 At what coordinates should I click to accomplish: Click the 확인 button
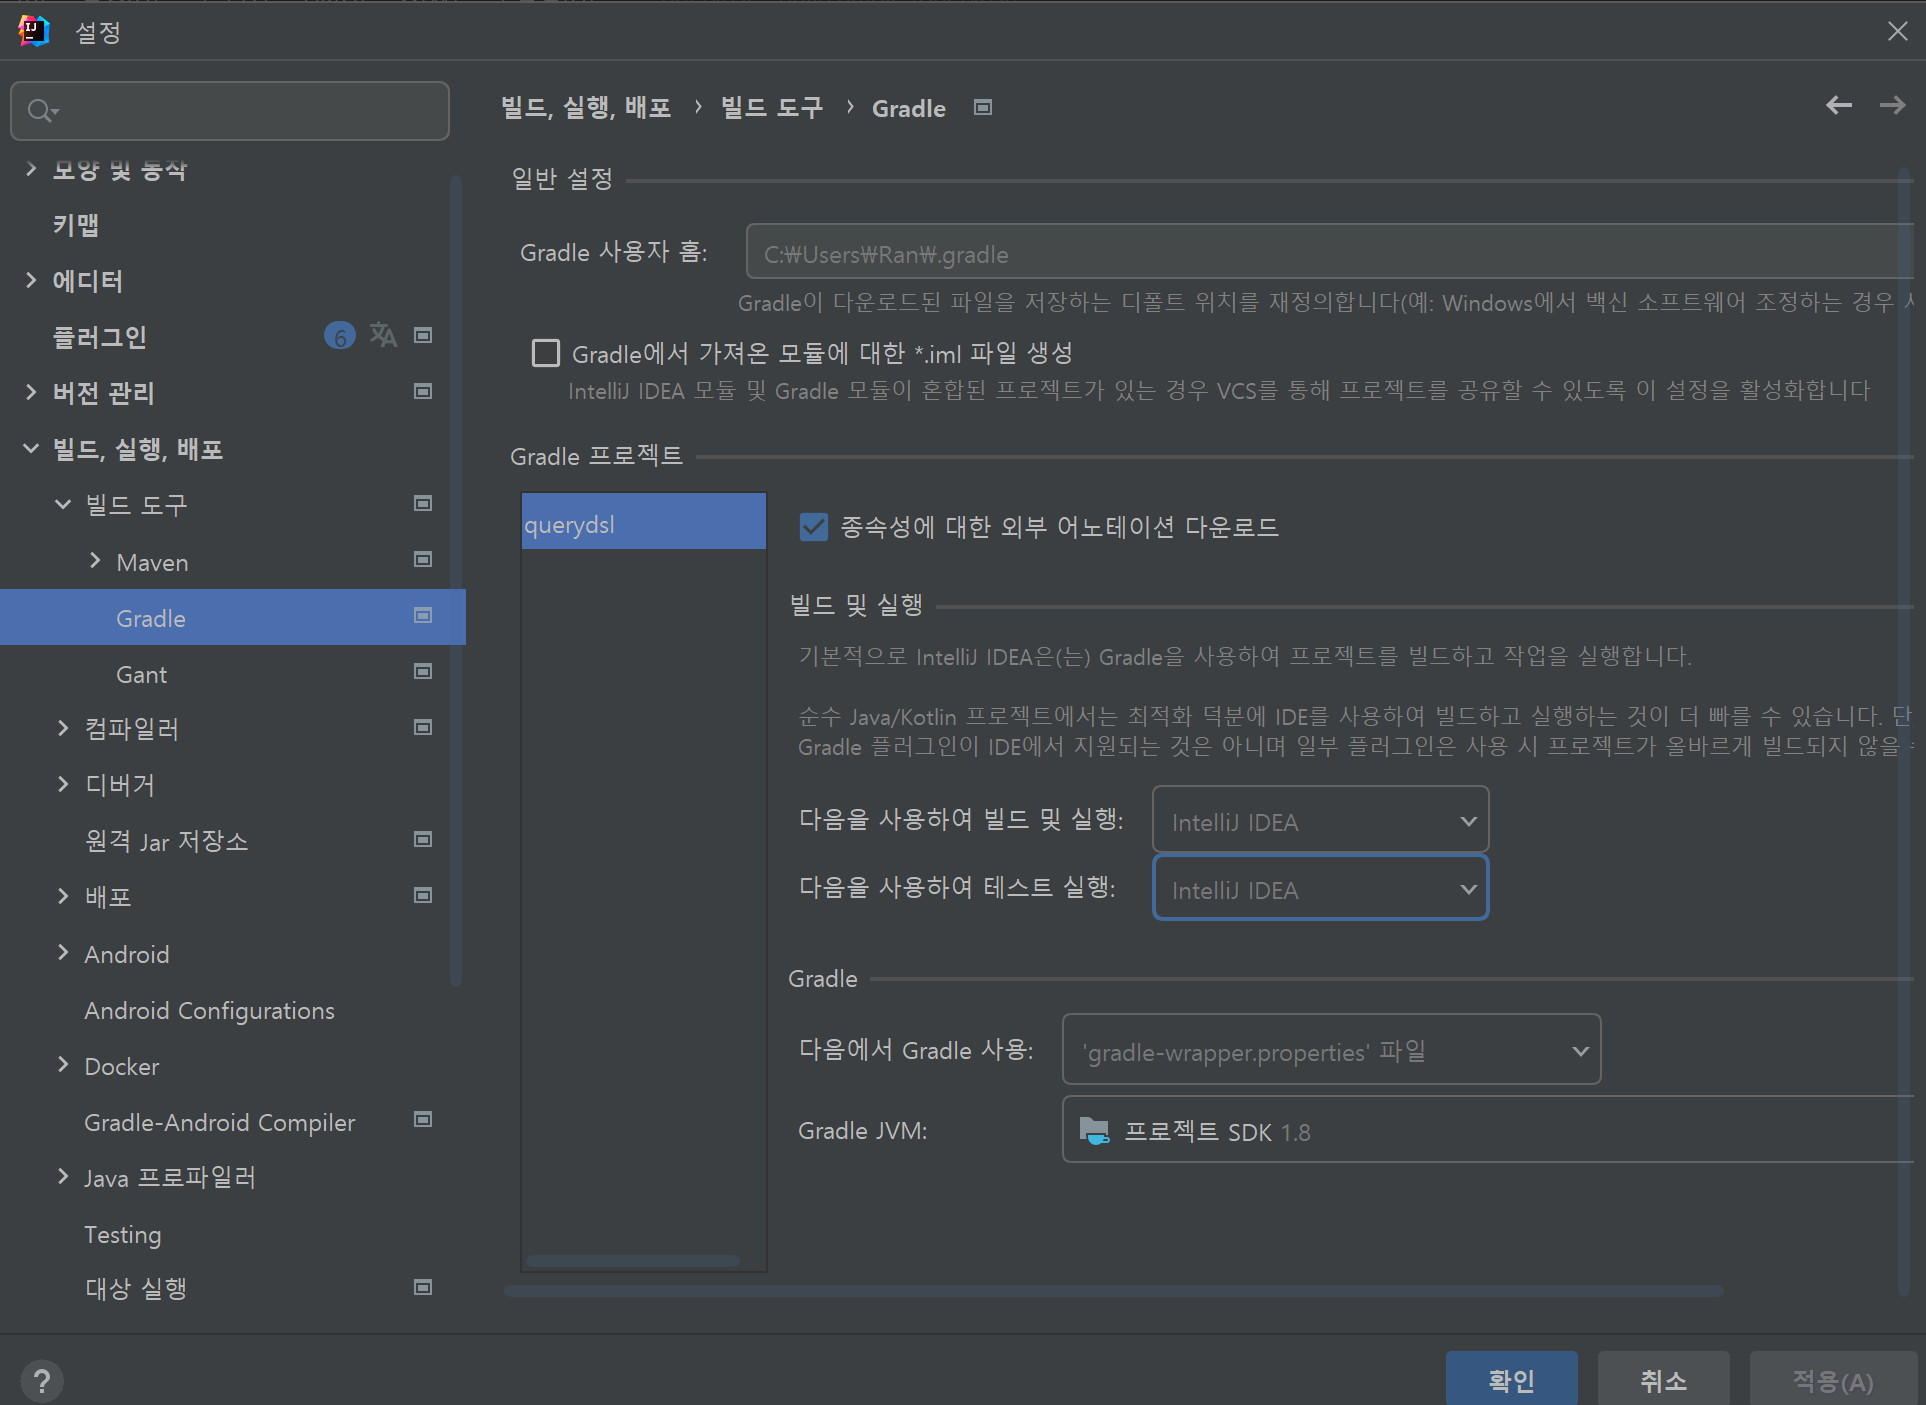pos(1510,1380)
